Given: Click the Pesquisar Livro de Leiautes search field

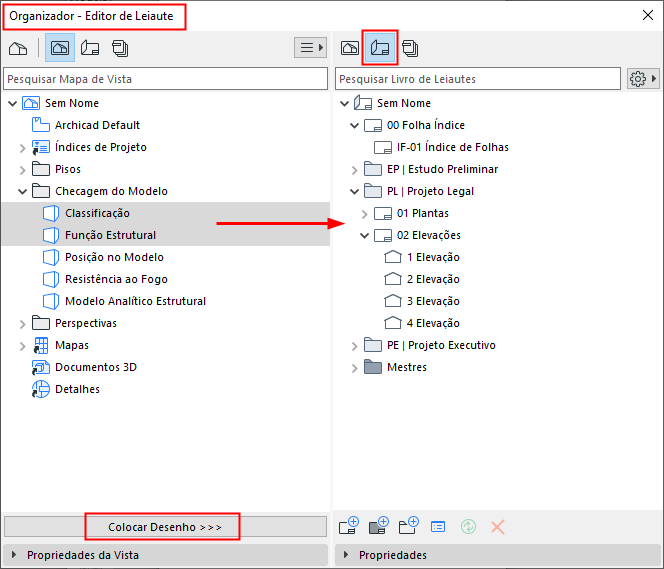Looking at the screenshot, I should [x=478, y=79].
